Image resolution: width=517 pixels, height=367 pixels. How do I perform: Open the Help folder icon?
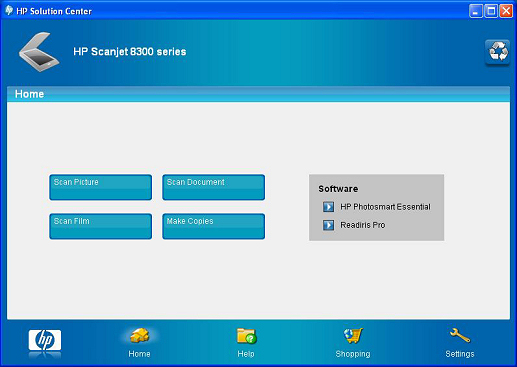pos(246,336)
